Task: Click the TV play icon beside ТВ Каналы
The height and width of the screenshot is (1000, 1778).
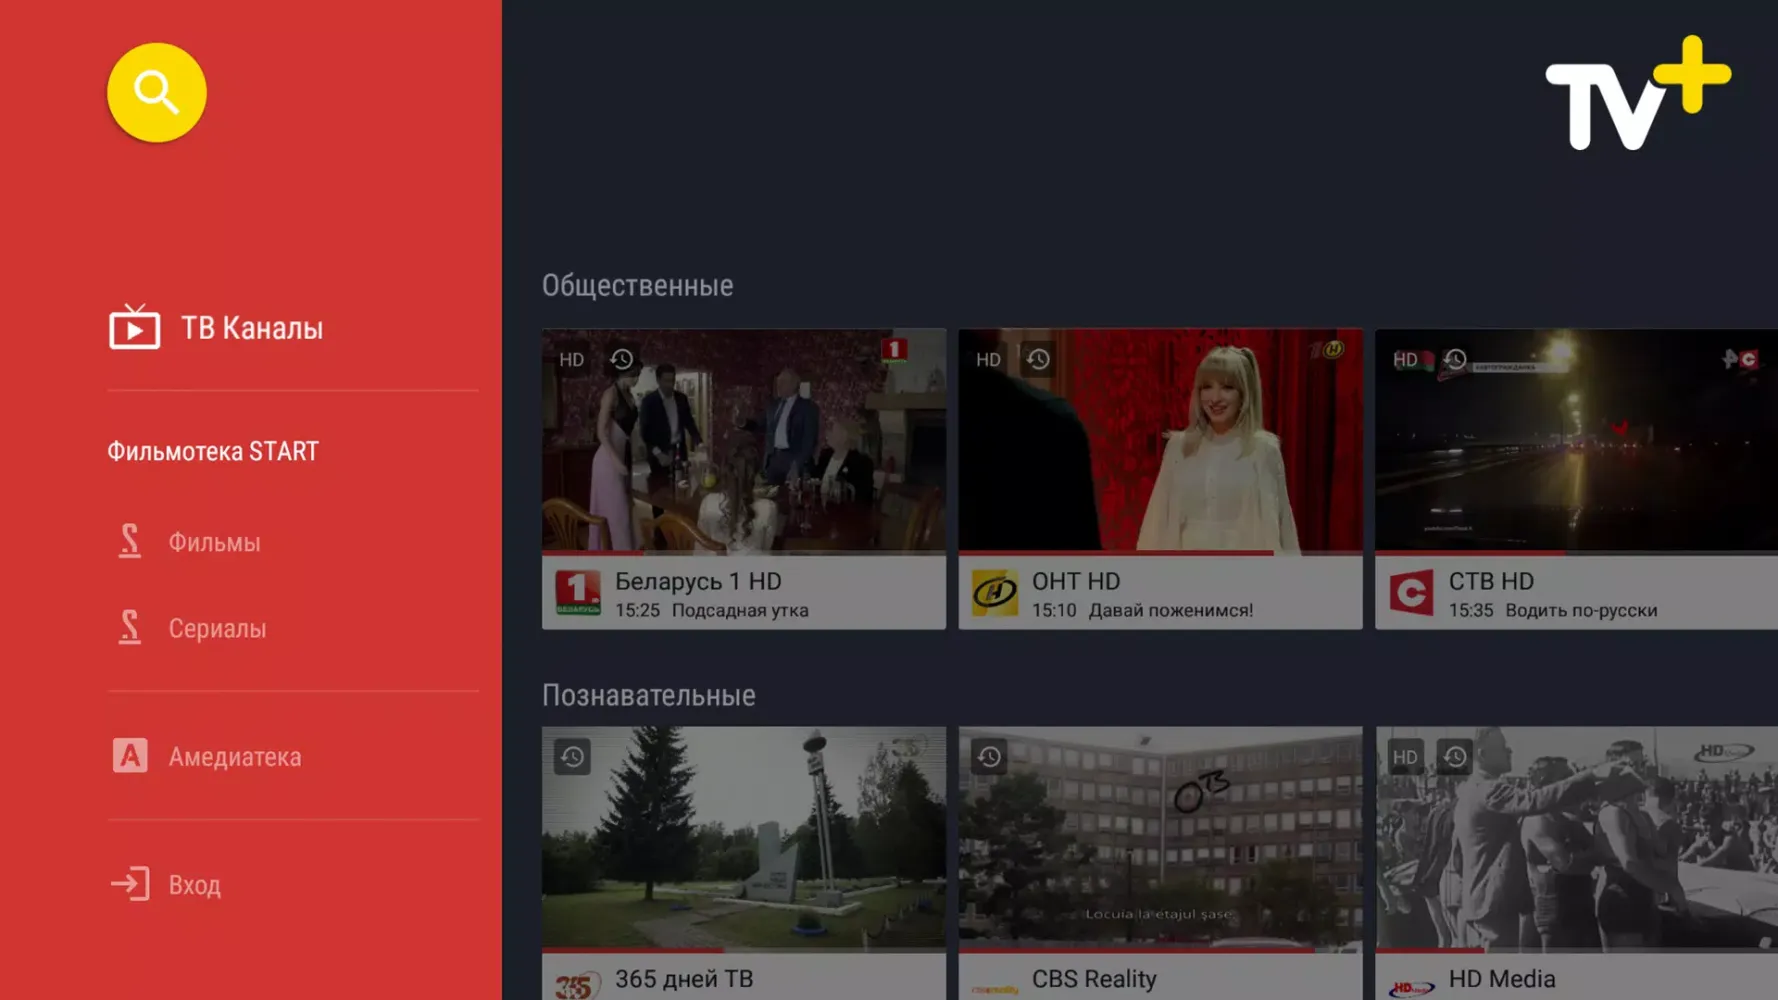Action: (134, 327)
